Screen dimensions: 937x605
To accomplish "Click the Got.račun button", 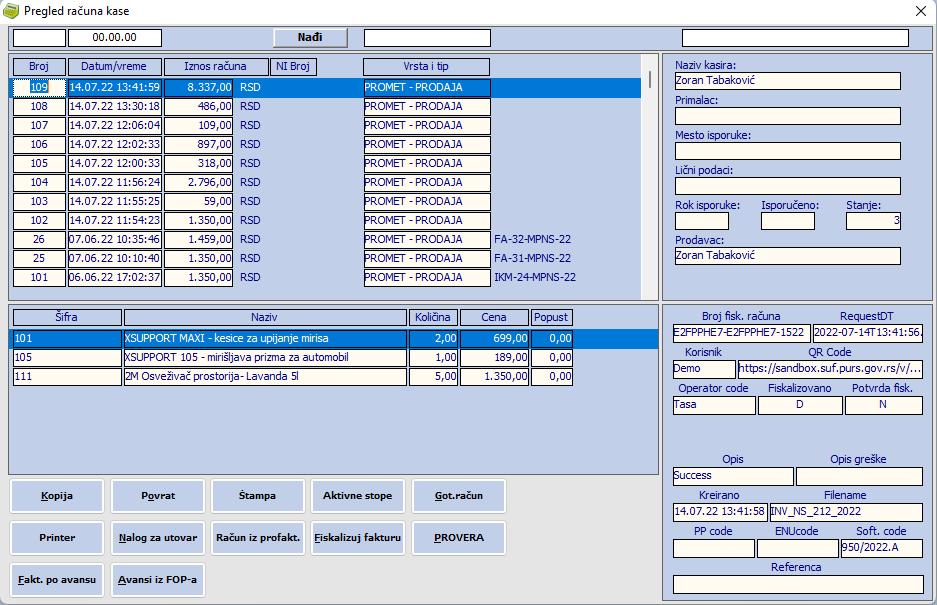I will 458,496.
